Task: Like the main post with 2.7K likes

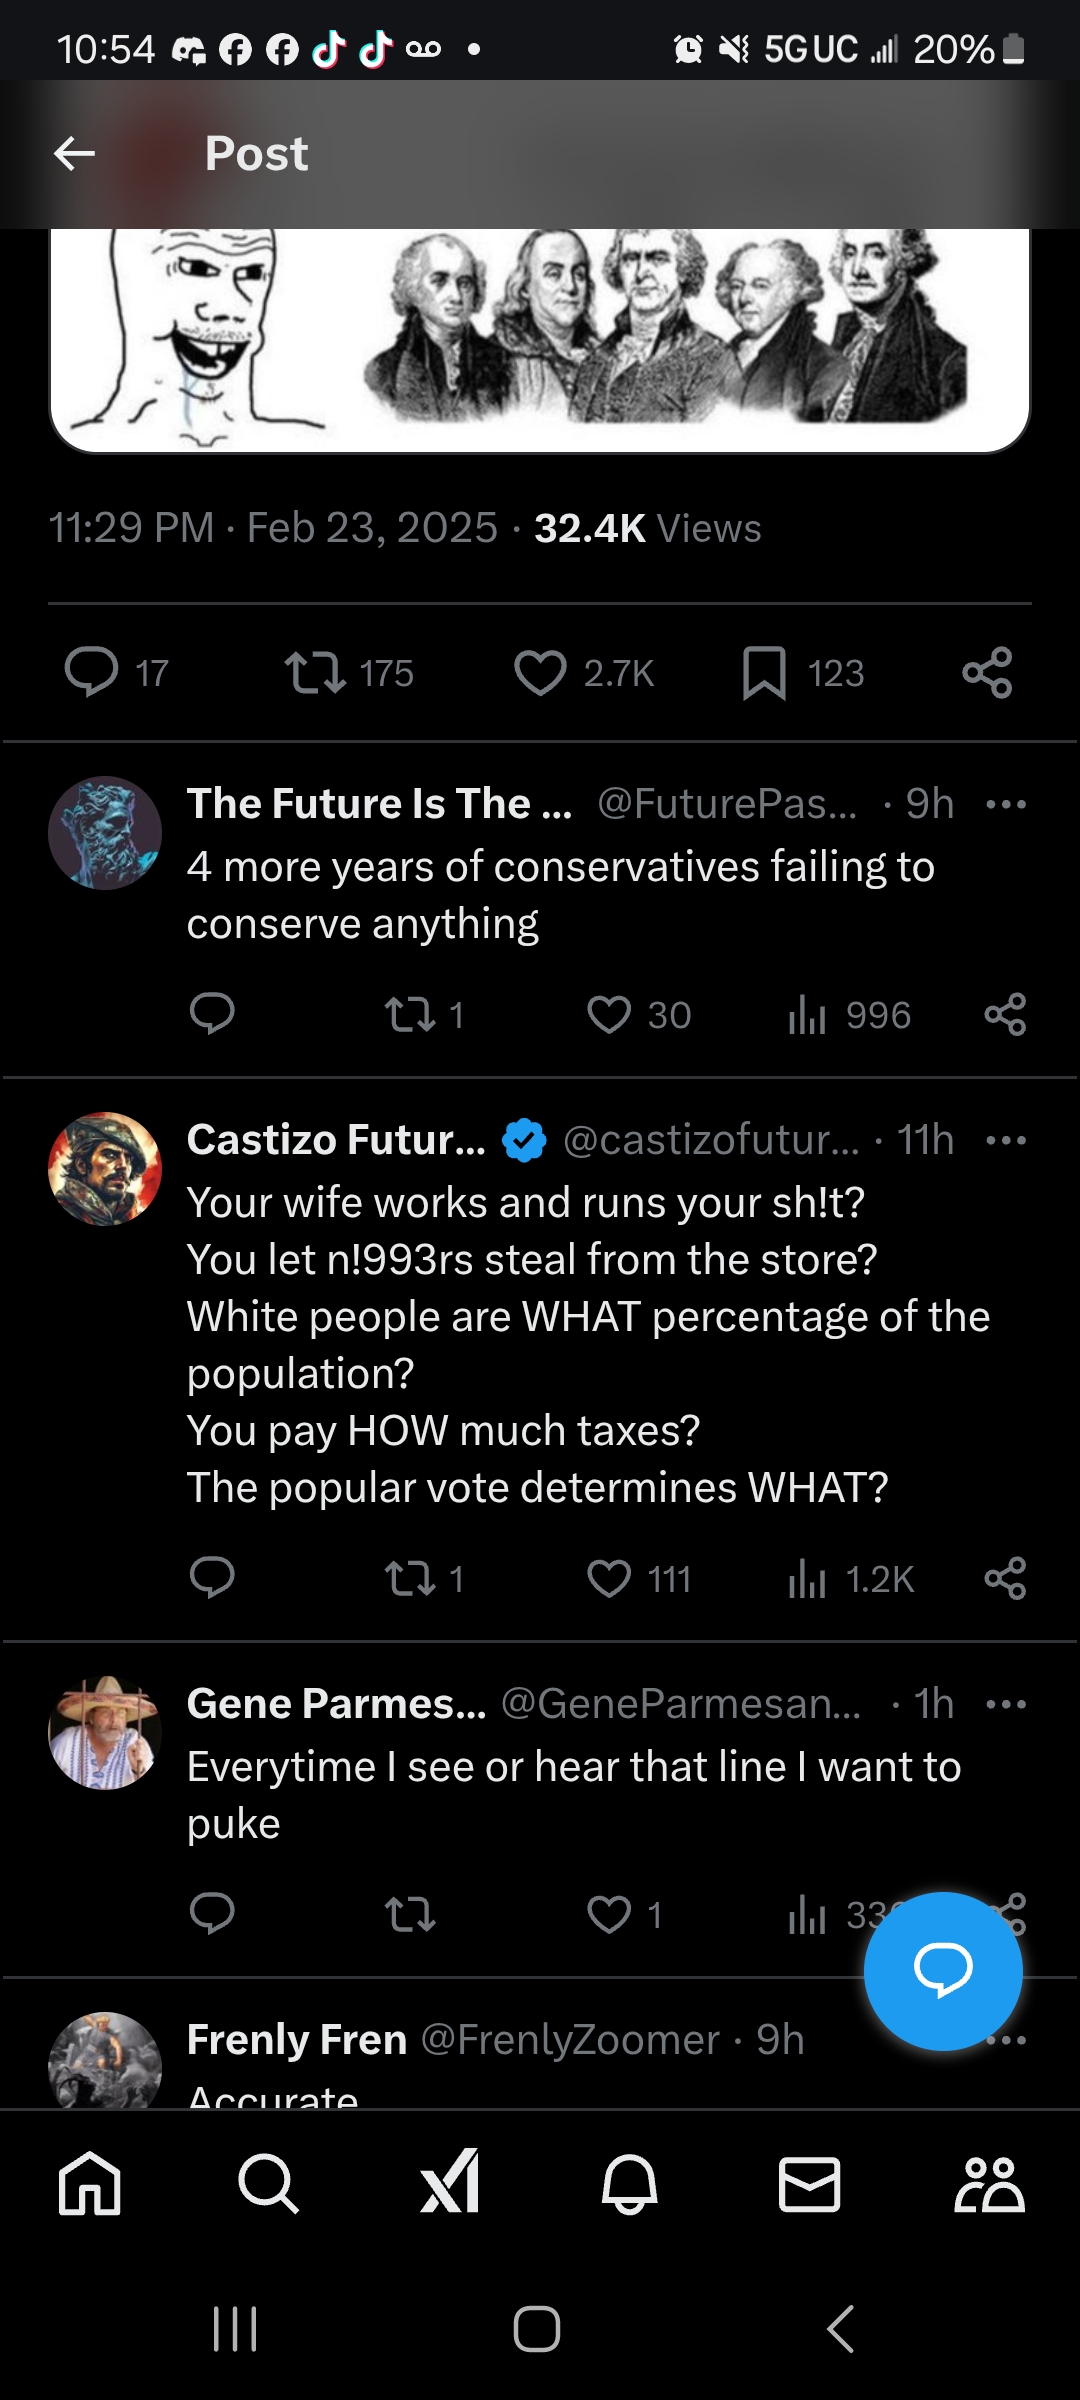Action: pyautogui.click(x=540, y=673)
